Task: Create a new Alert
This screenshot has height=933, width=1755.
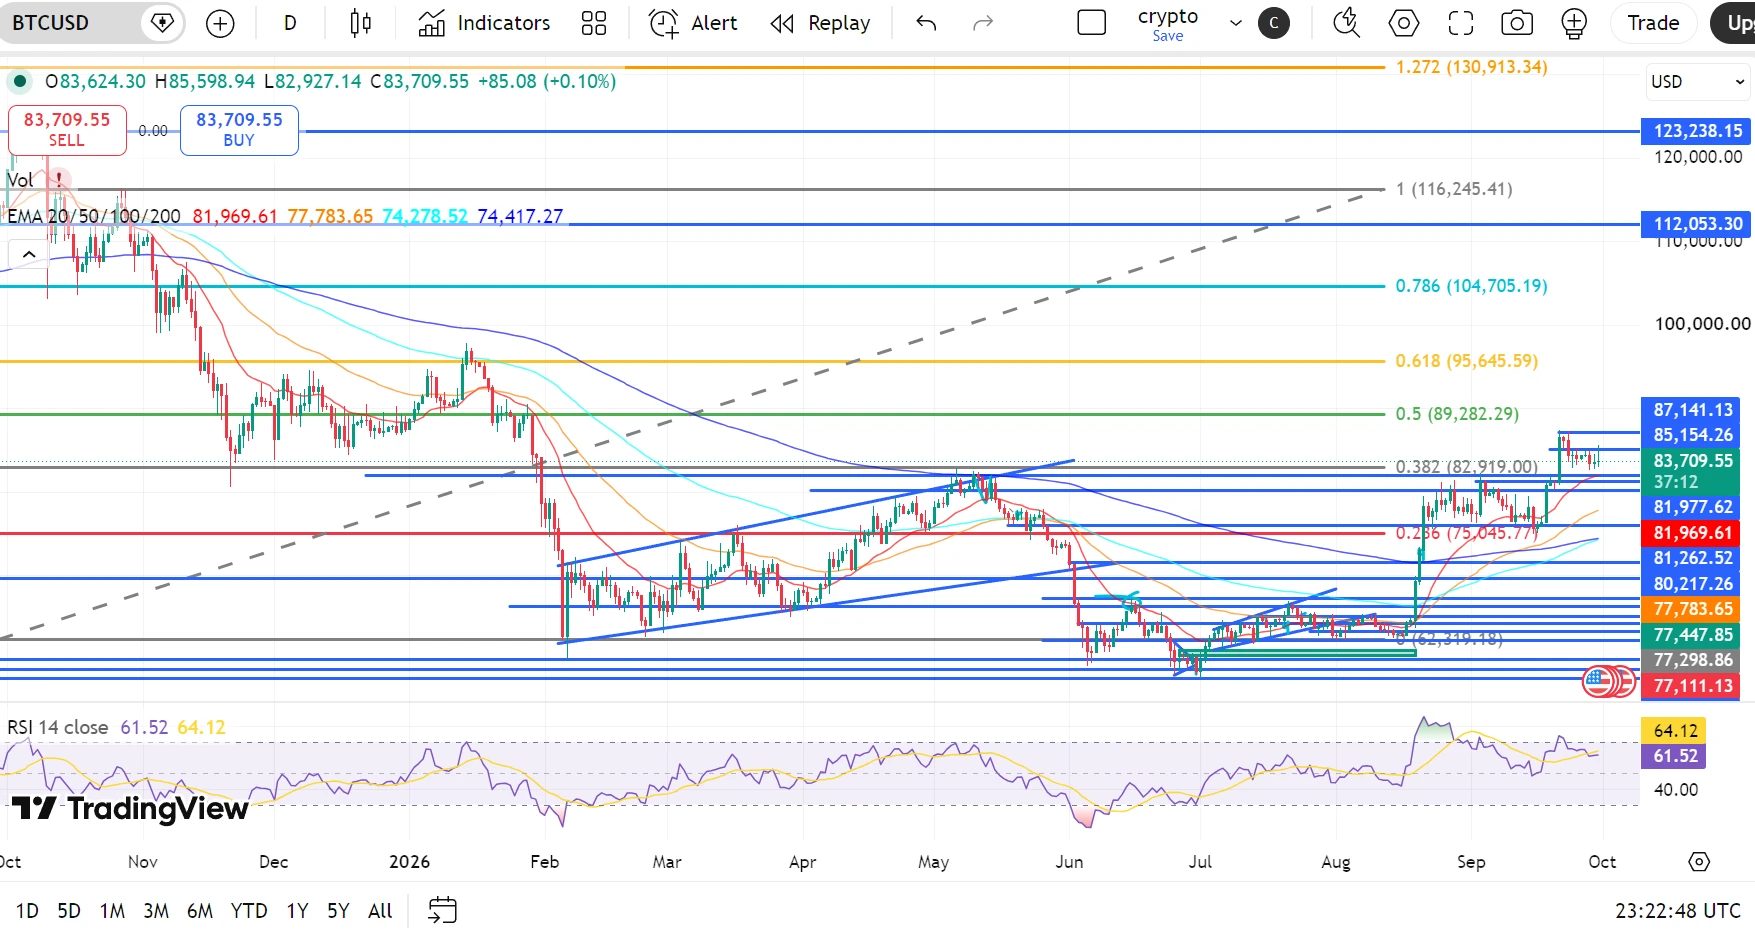Action: point(693,23)
